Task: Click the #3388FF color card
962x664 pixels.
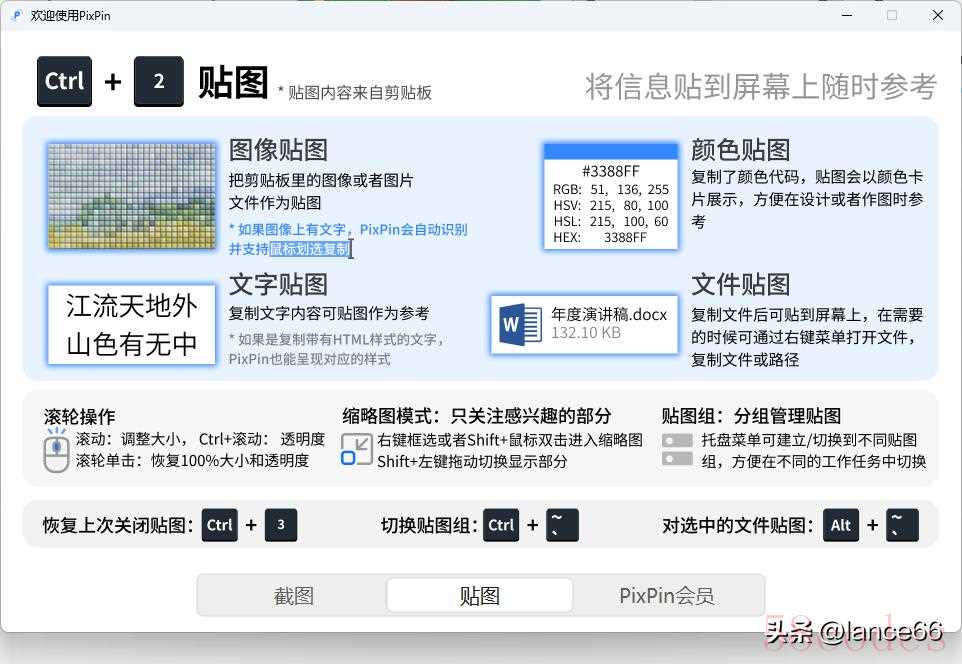Action: point(610,197)
